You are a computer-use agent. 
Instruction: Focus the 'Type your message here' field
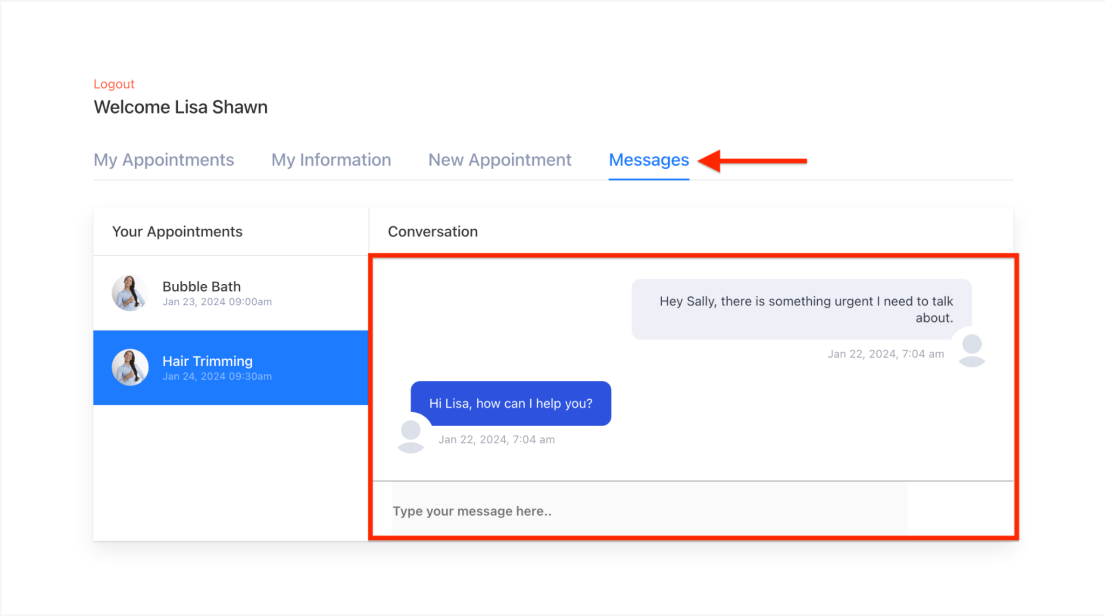tap(649, 511)
